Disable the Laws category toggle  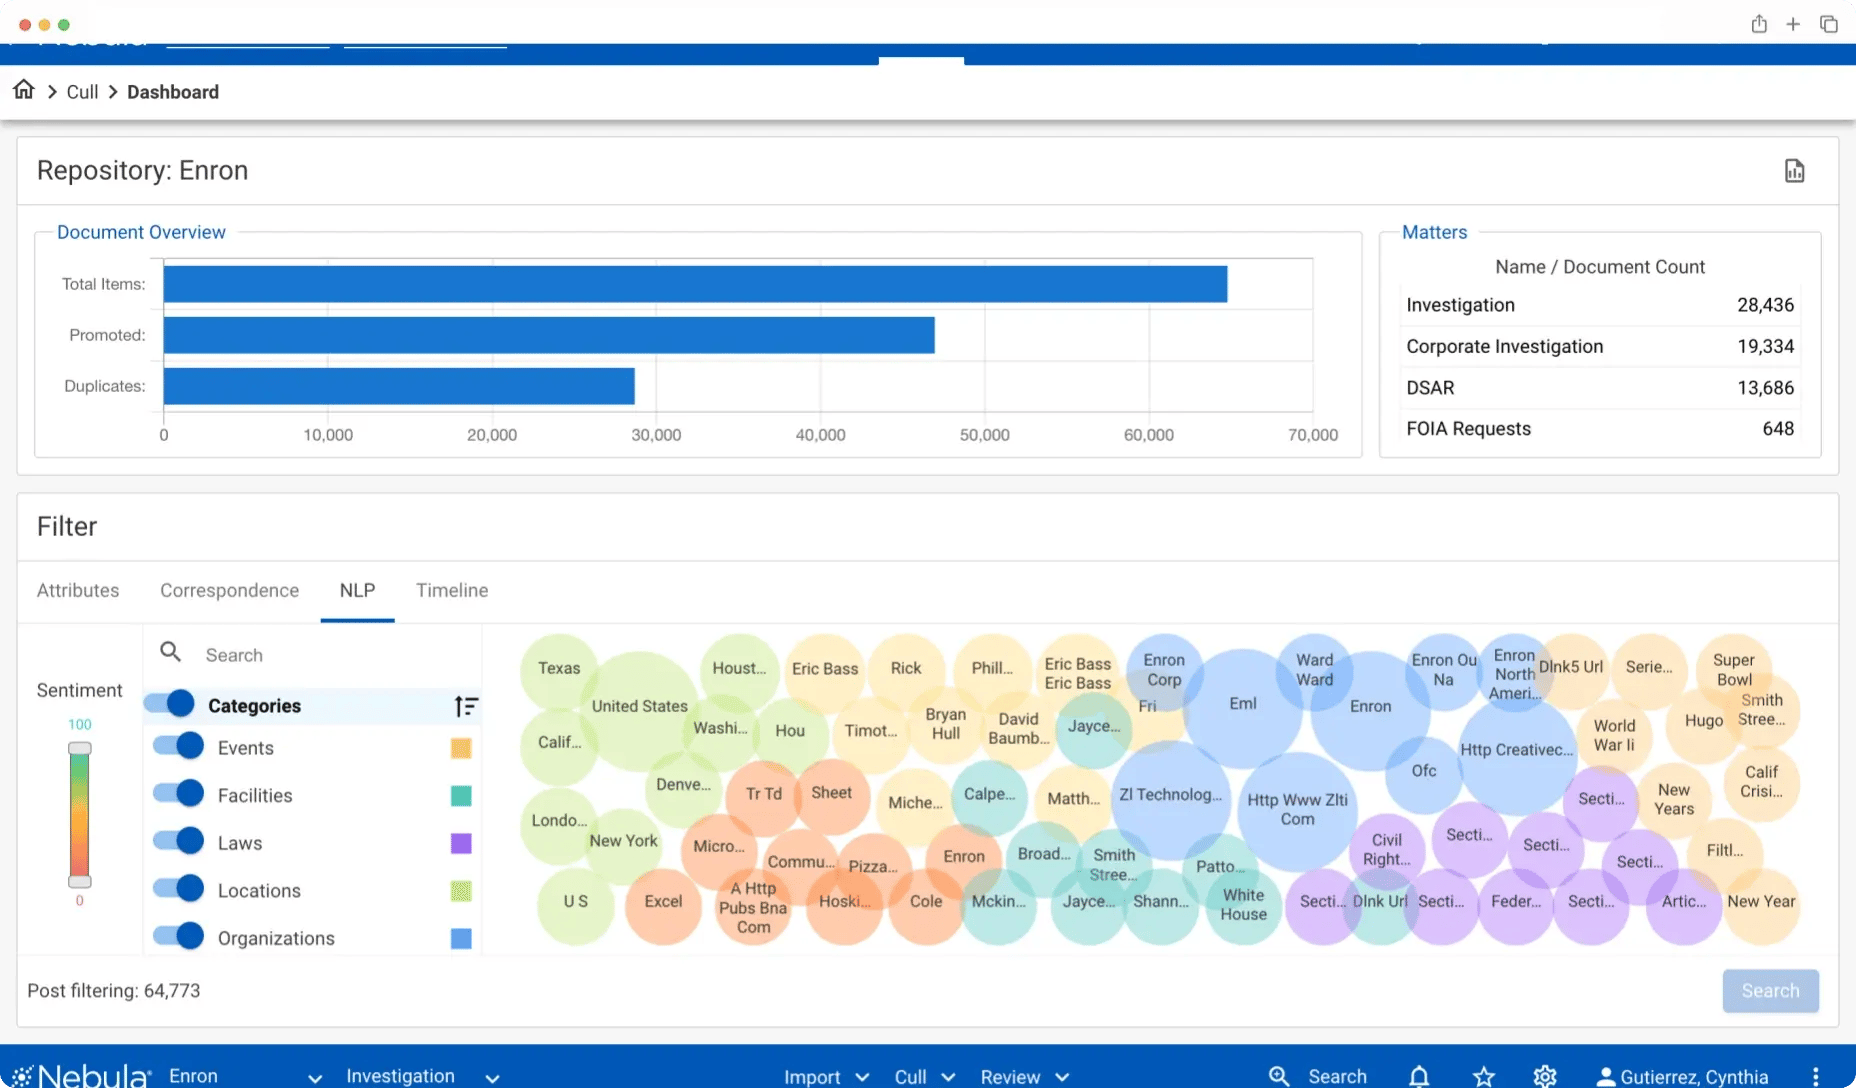coord(177,842)
